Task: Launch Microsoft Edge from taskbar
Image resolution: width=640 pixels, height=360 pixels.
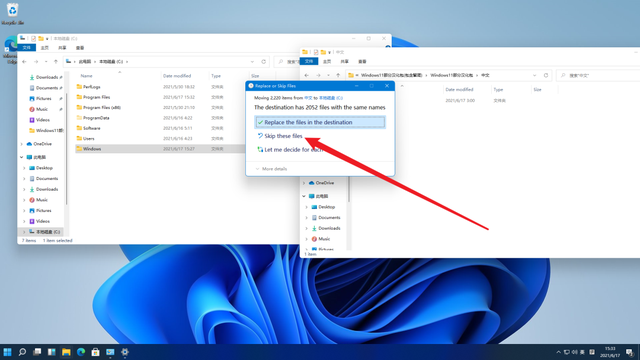Action: coord(81,352)
